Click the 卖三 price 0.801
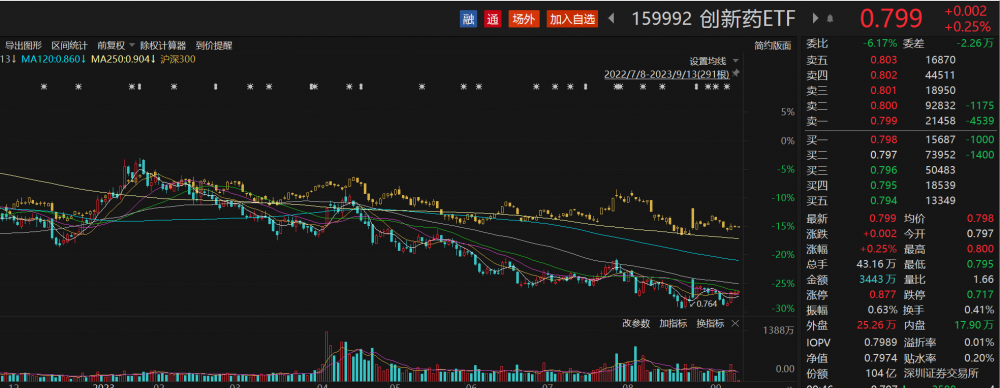The width and height of the screenshot is (1000, 388). tap(885, 91)
